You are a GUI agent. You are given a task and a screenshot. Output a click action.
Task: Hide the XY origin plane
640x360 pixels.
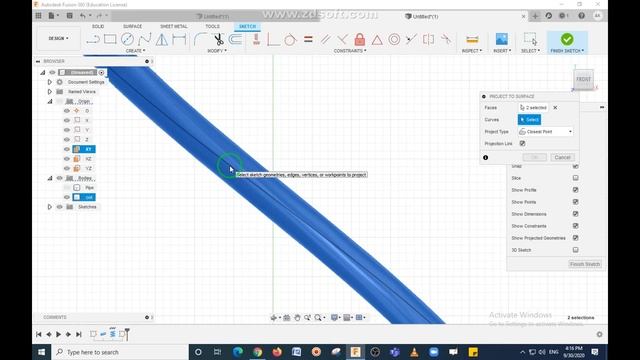click(x=67, y=149)
